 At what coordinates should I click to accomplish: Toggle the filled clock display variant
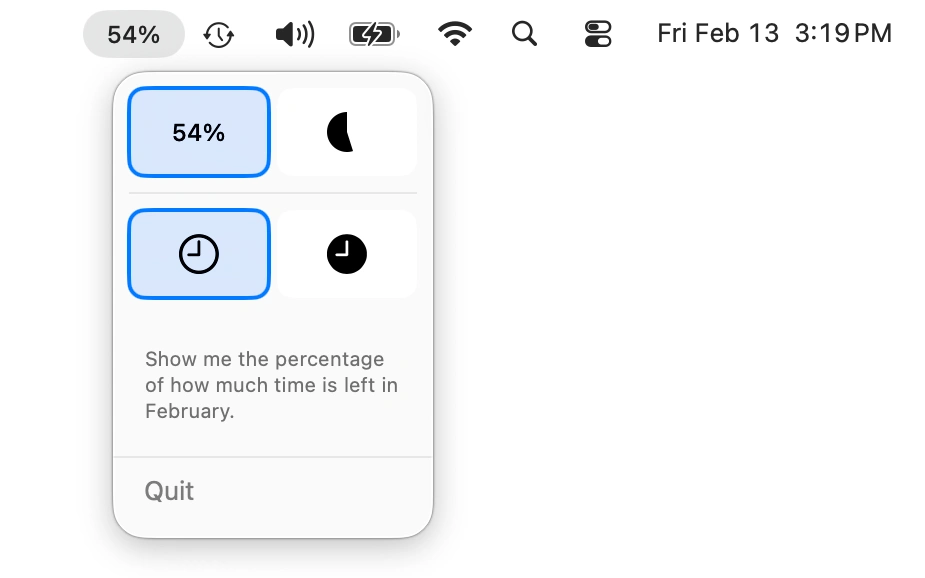346,253
